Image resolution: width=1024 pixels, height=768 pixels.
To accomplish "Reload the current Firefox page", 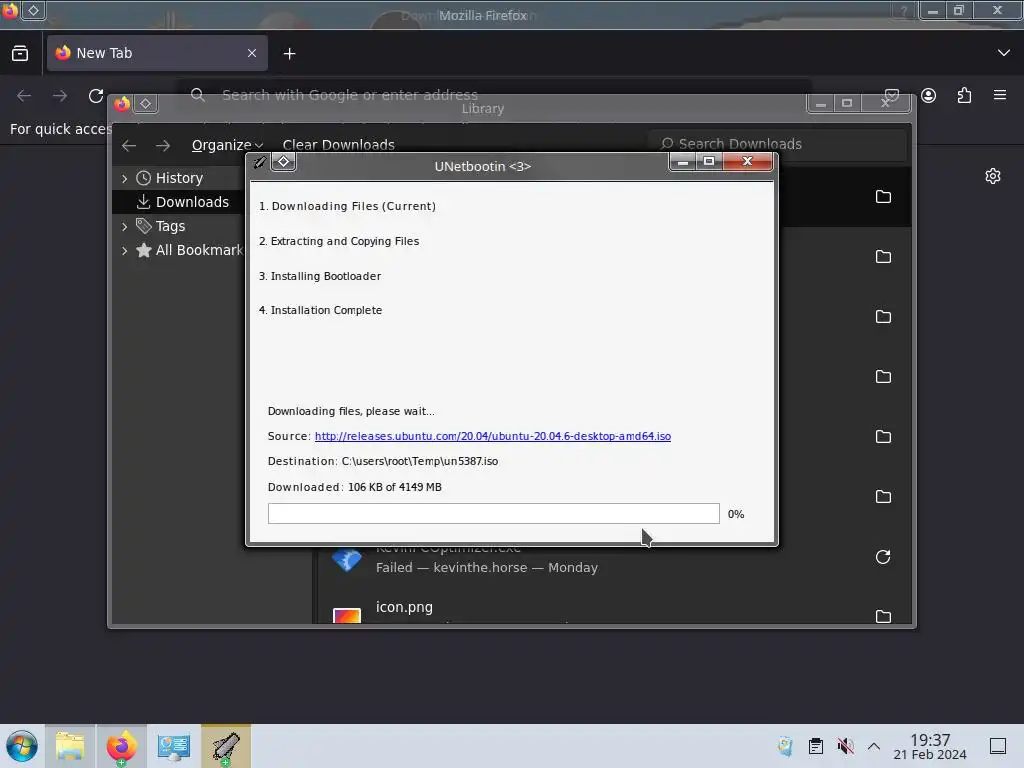I will (x=96, y=96).
